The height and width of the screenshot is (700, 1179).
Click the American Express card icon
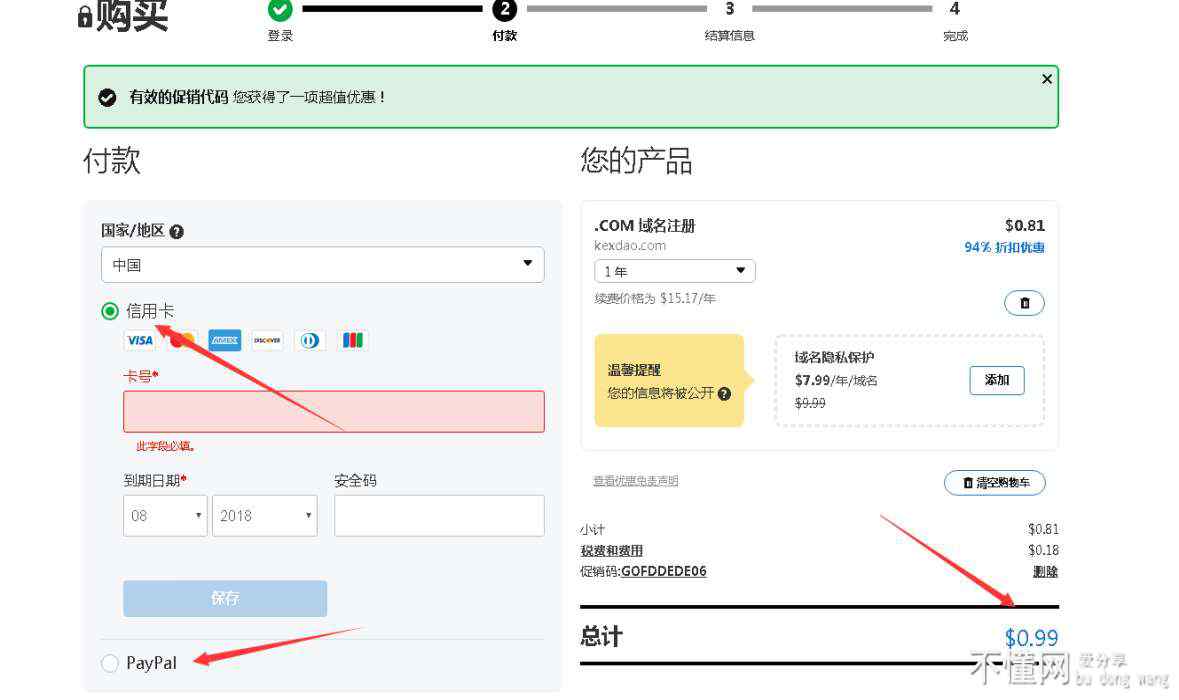(x=224, y=340)
